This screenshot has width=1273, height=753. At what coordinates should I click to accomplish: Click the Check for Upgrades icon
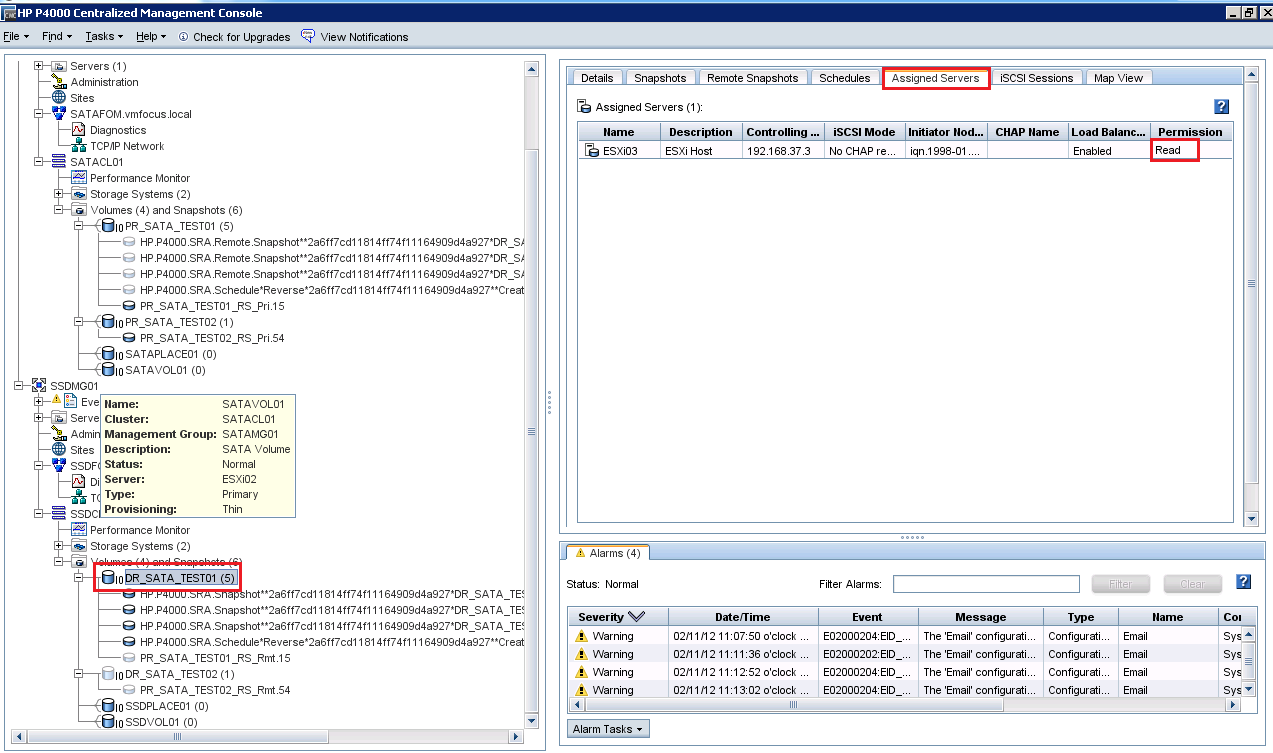184,37
